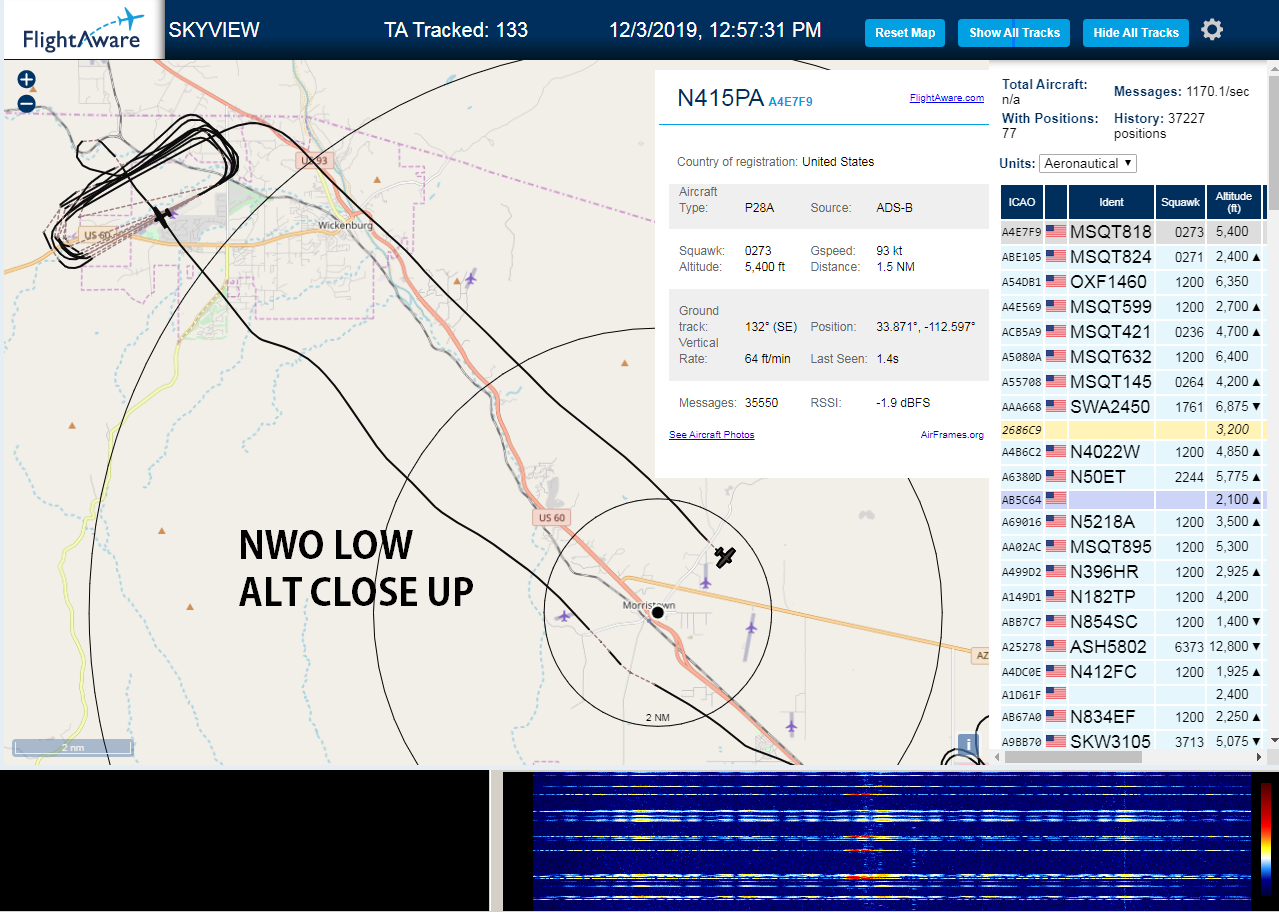Select the OXF1460 aircraft row
1279x913 pixels.
click(x=1133, y=282)
